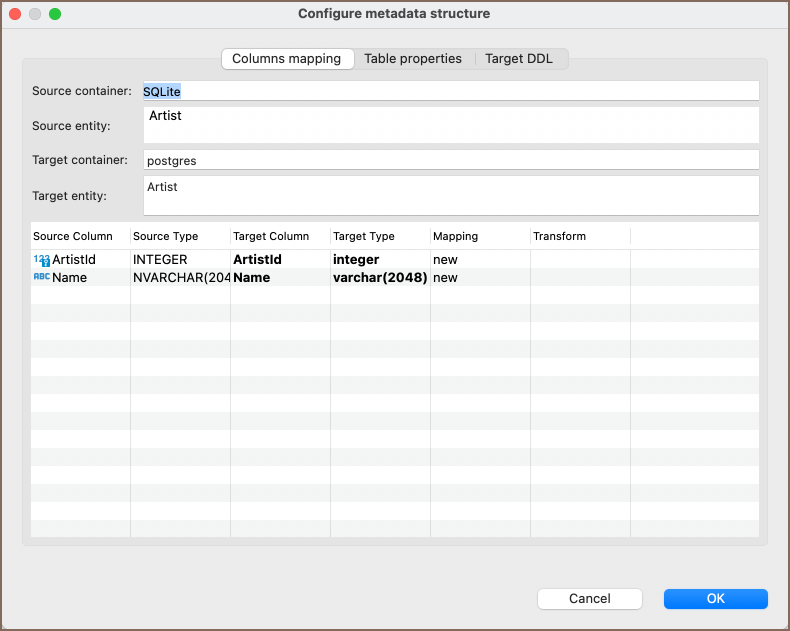The height and width of the screenshot is (631, 790).
Task: Select the ArtistId target column cell
Action: click(x=279, y=260)
